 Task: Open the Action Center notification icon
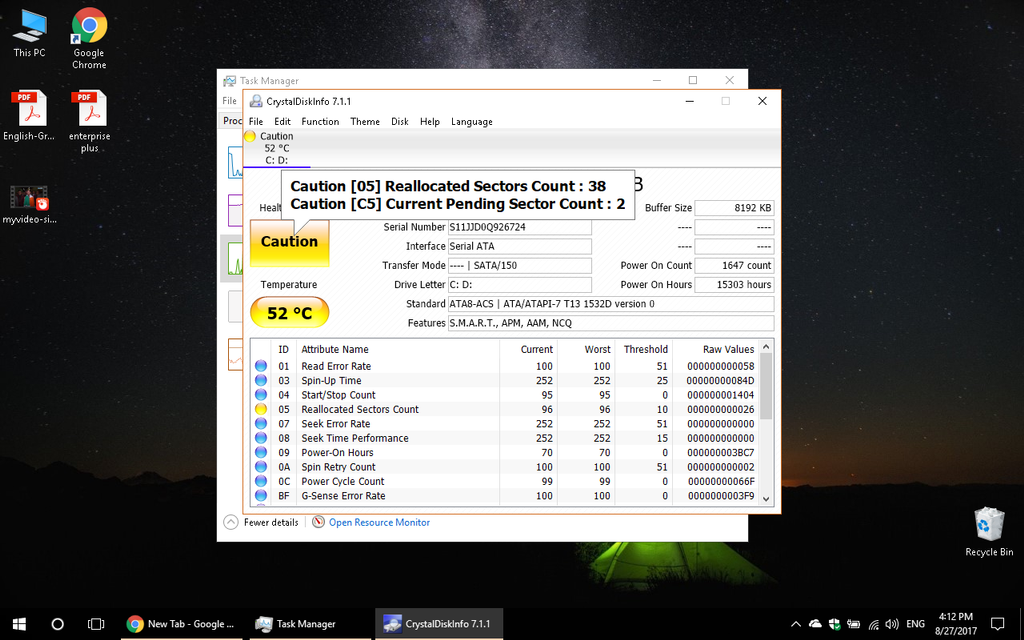(996, 624)
